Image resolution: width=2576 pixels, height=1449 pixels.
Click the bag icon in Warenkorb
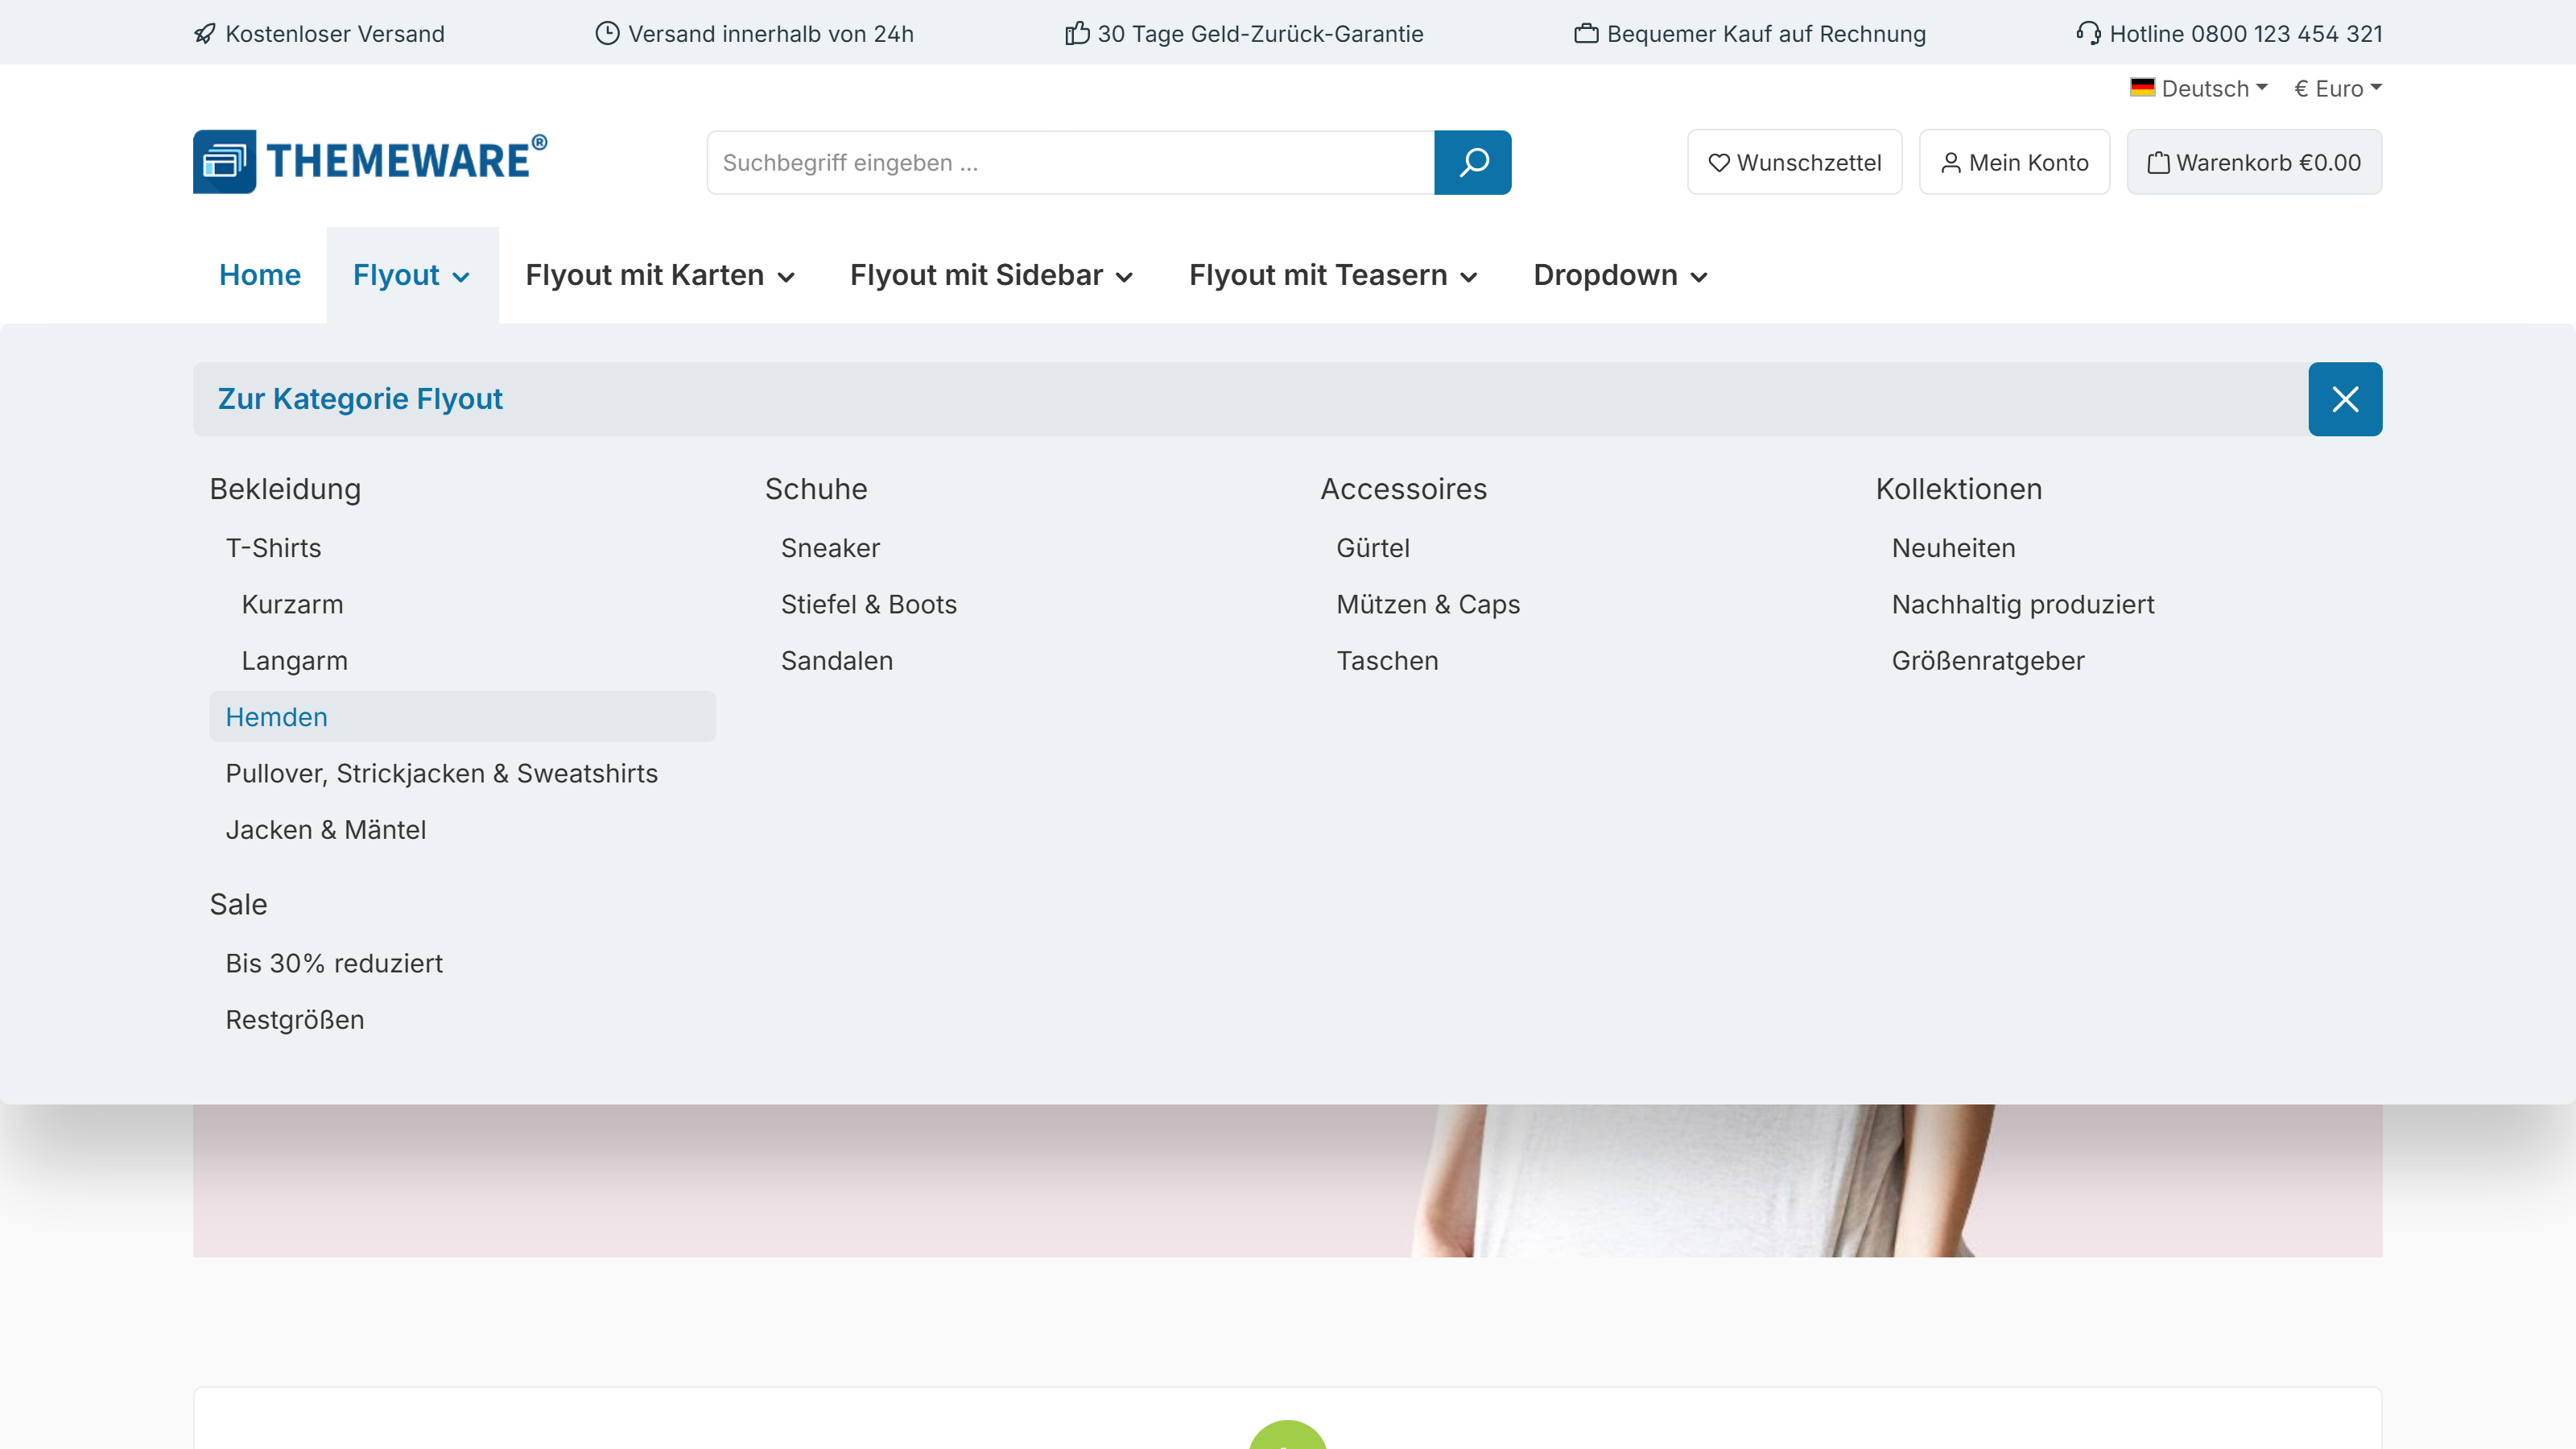pos(2158,163)
